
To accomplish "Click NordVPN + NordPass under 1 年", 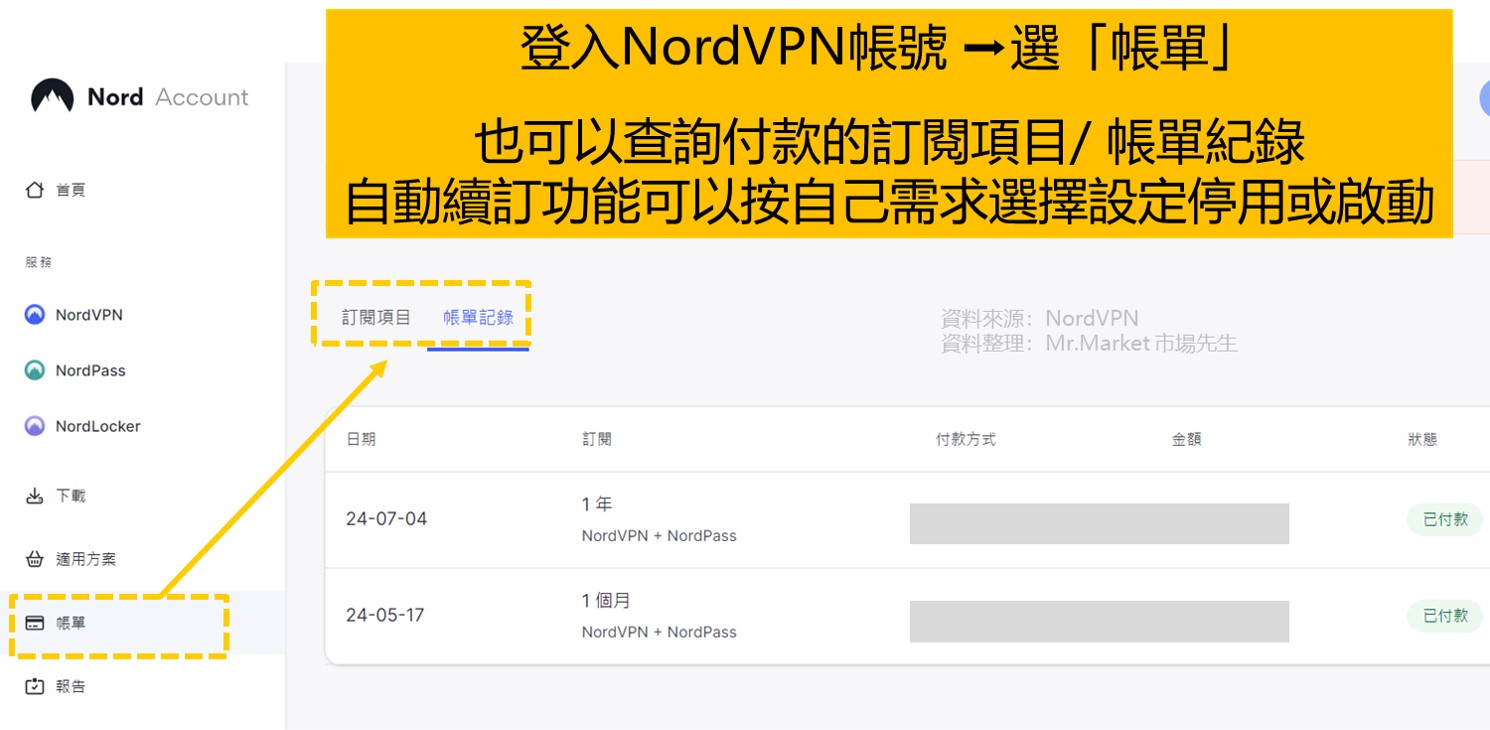I will (x=659, y=536).
